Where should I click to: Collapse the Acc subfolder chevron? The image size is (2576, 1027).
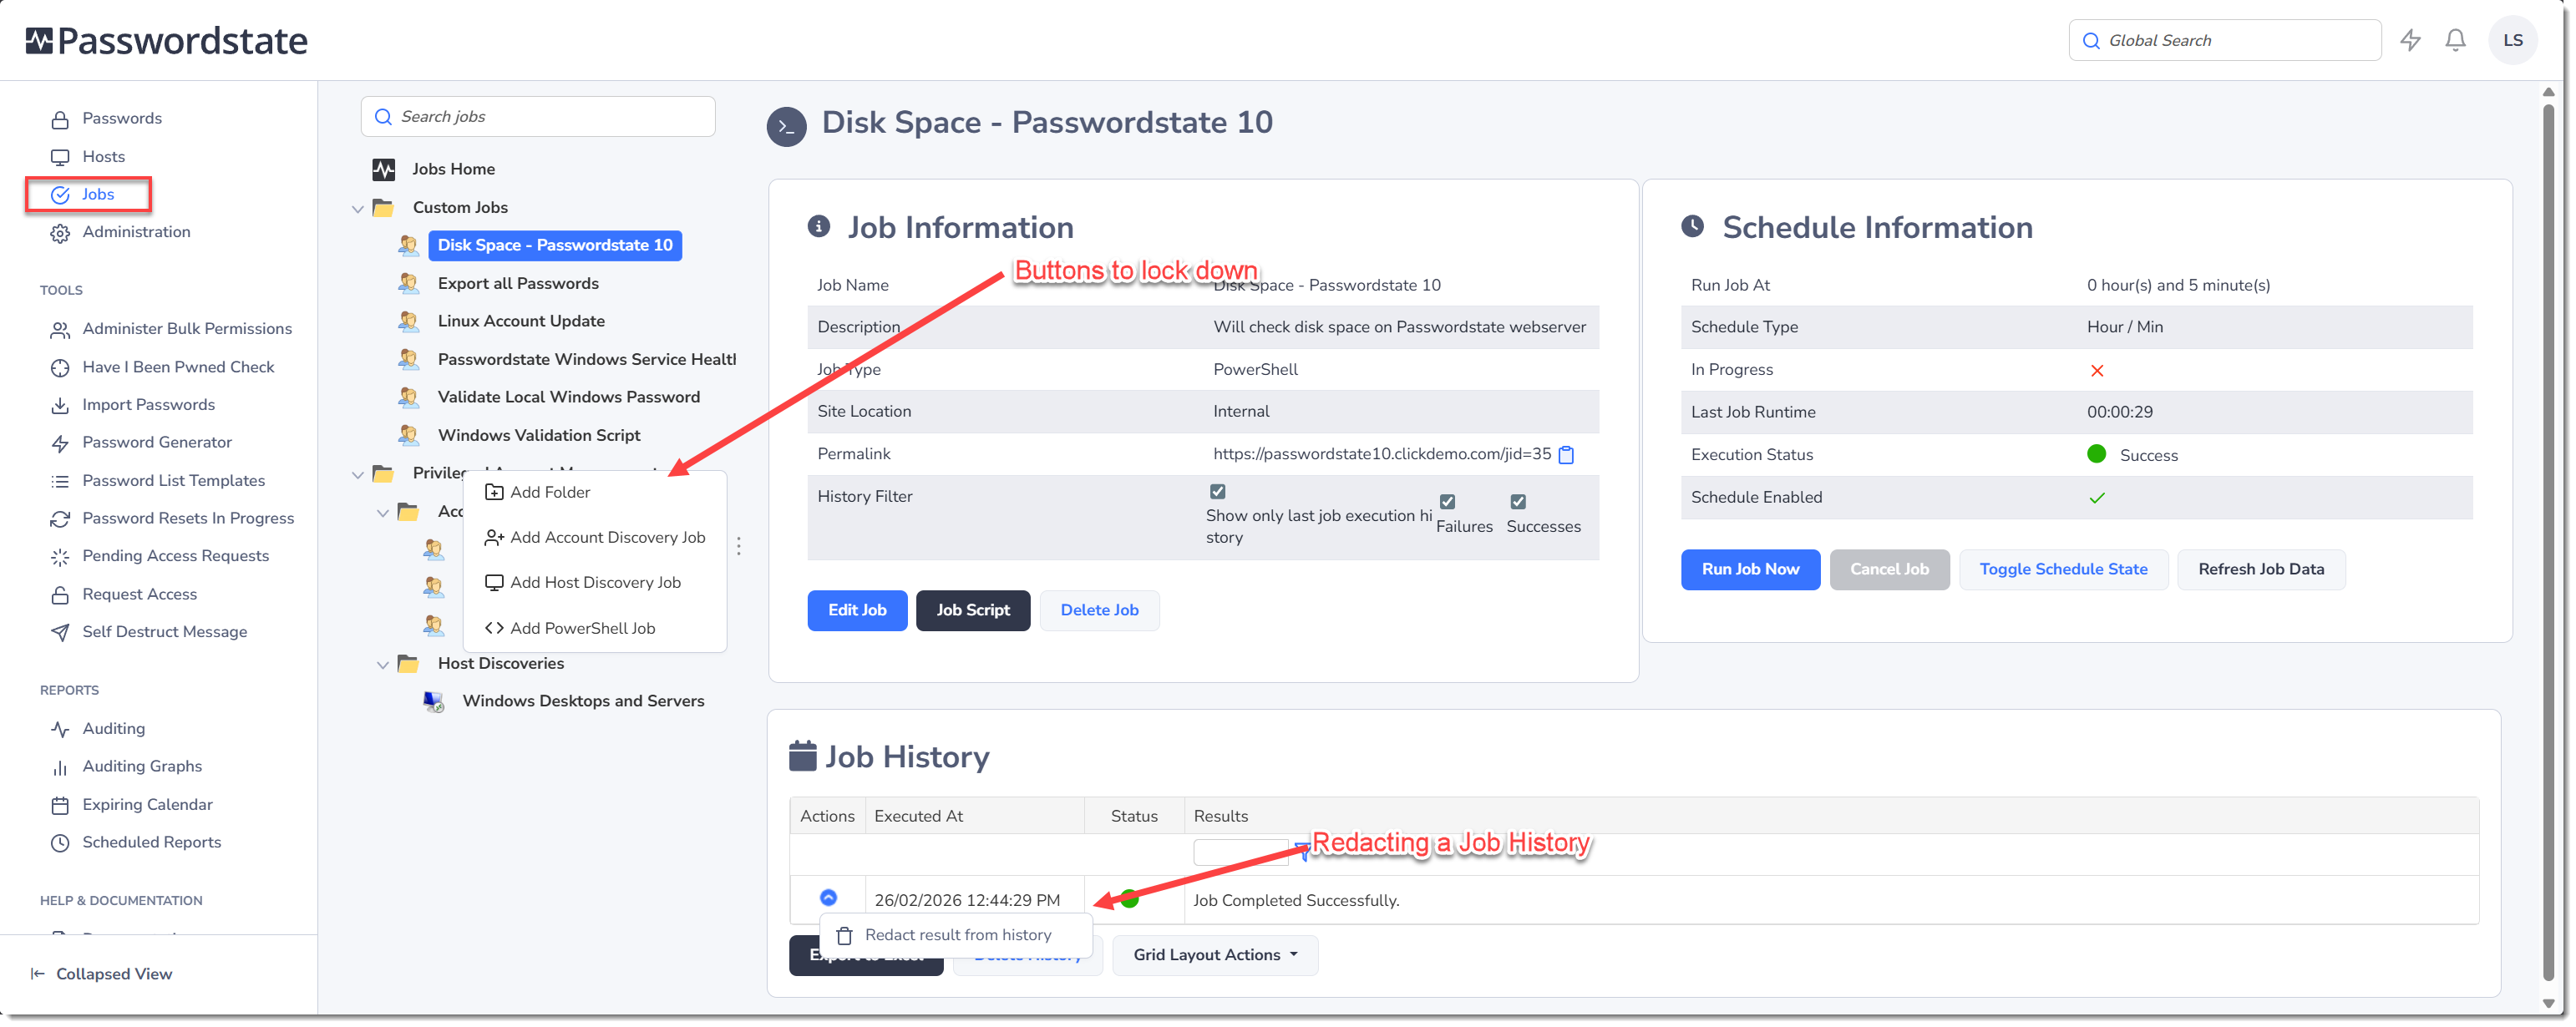(382, 513)
